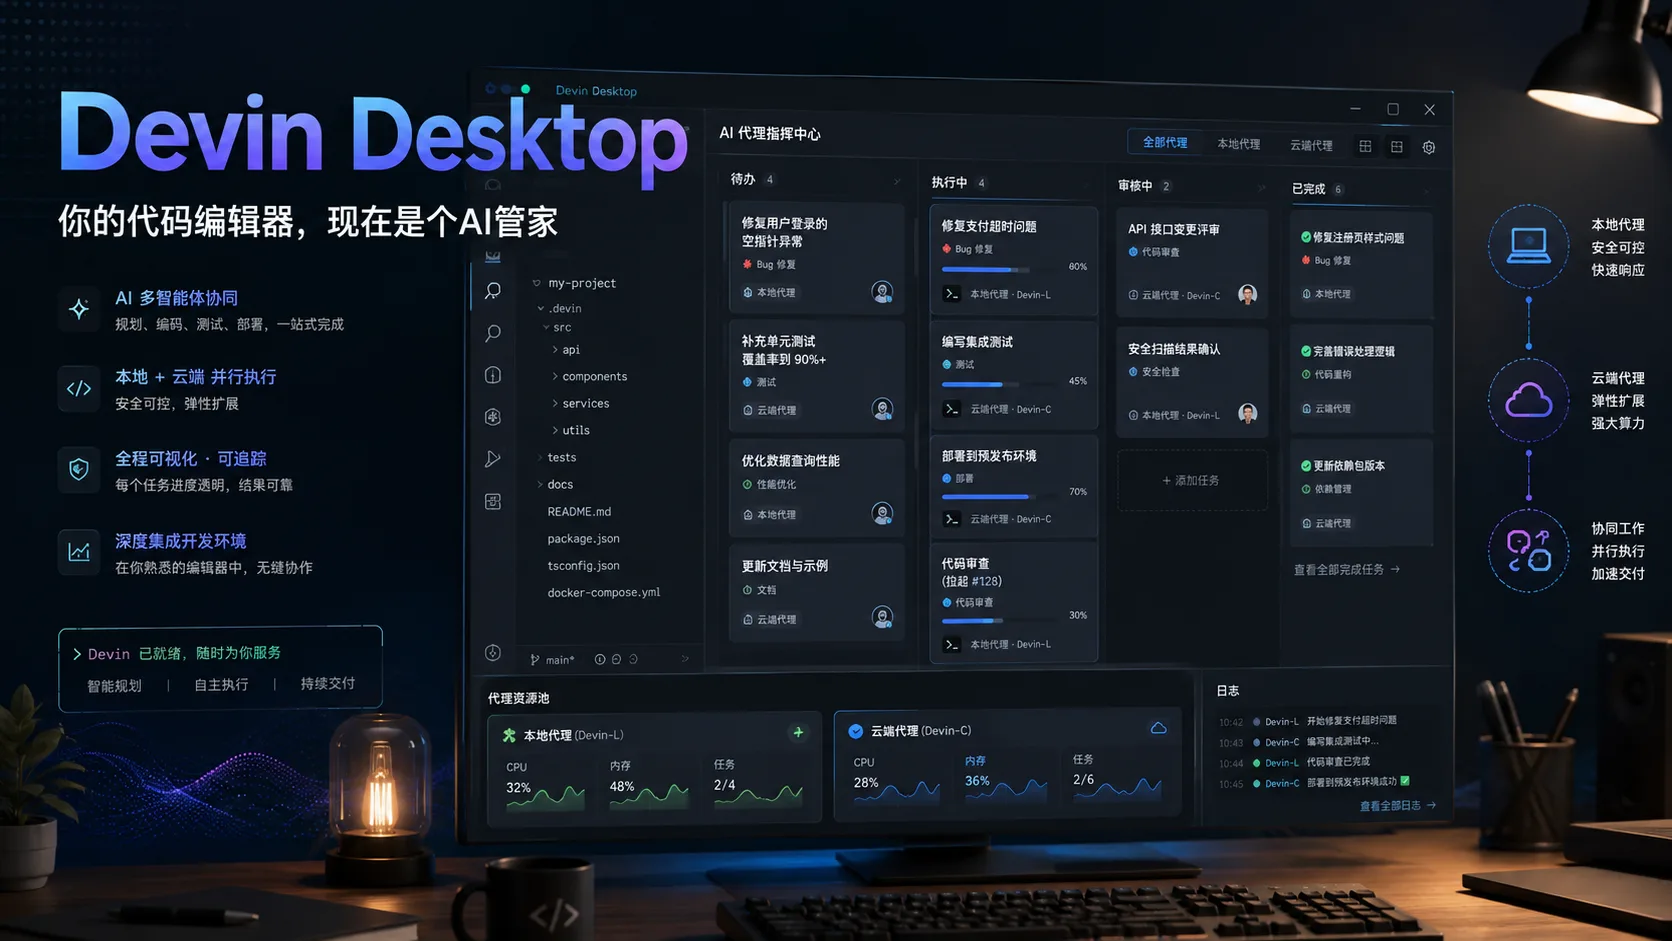
Task: Open the 安全扫描结果确认 review card
Action: coord(1192,382)
